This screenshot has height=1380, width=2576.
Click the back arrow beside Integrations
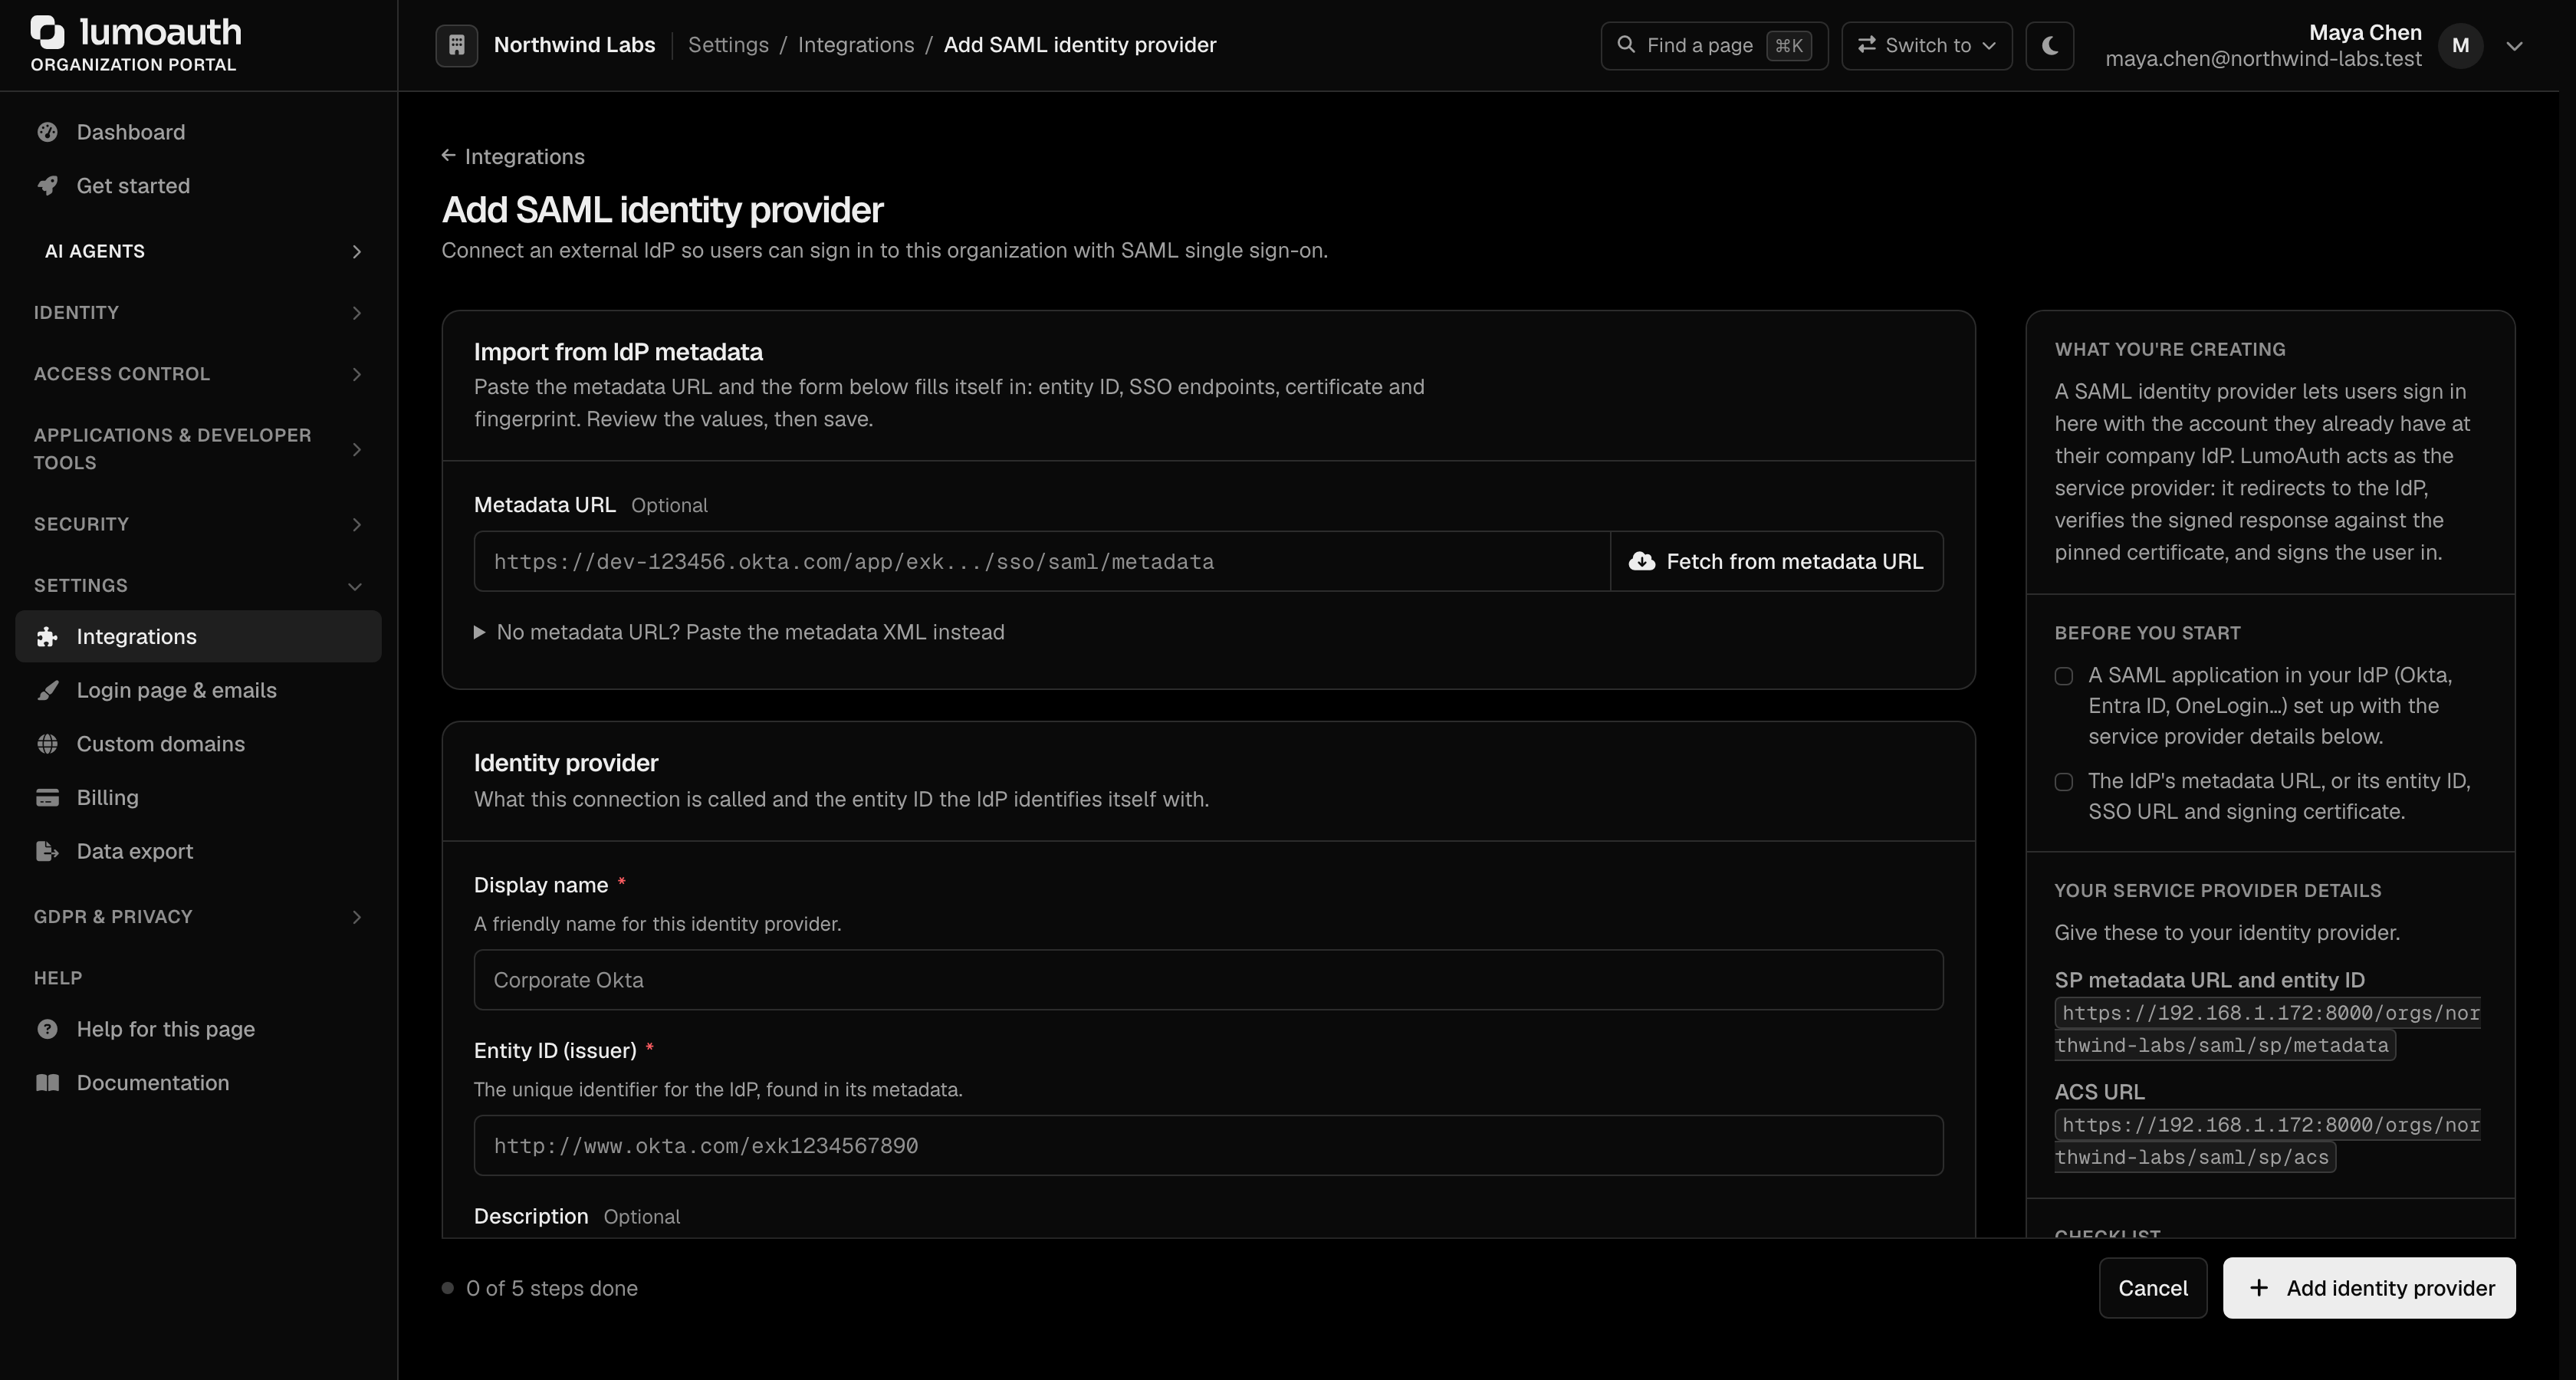pos(449,156)
